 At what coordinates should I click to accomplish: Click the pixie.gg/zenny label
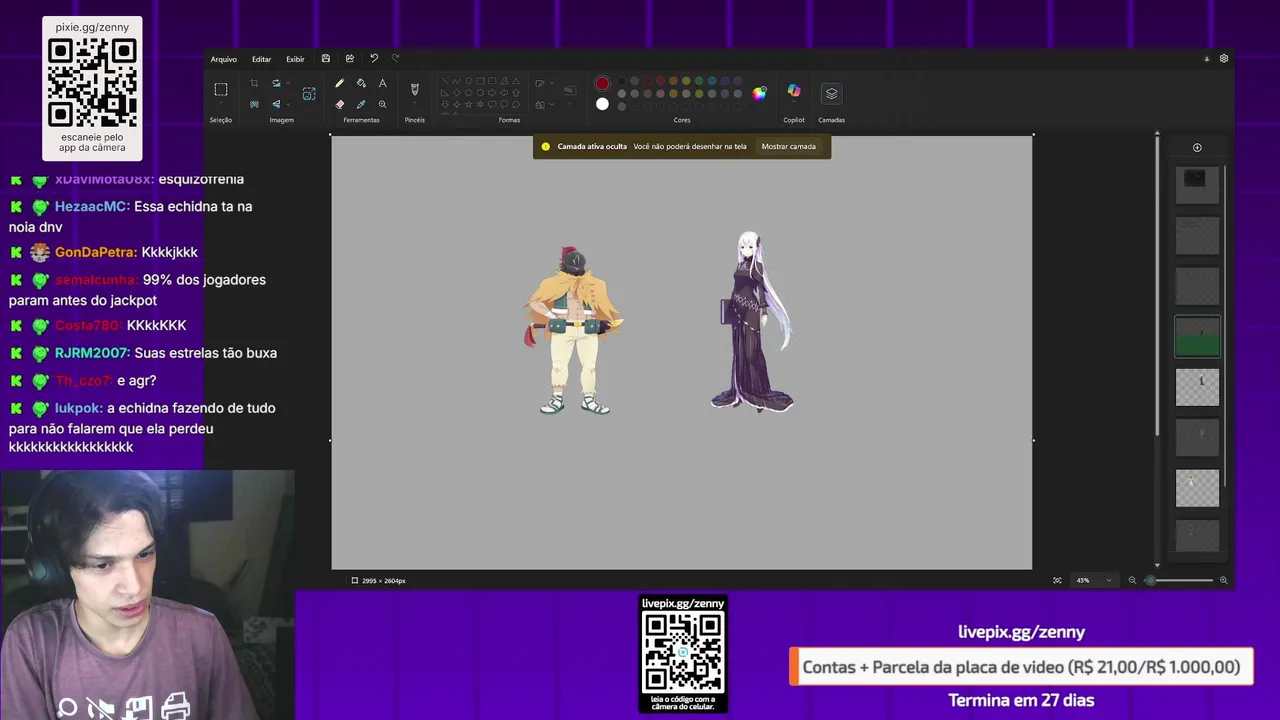92,27
